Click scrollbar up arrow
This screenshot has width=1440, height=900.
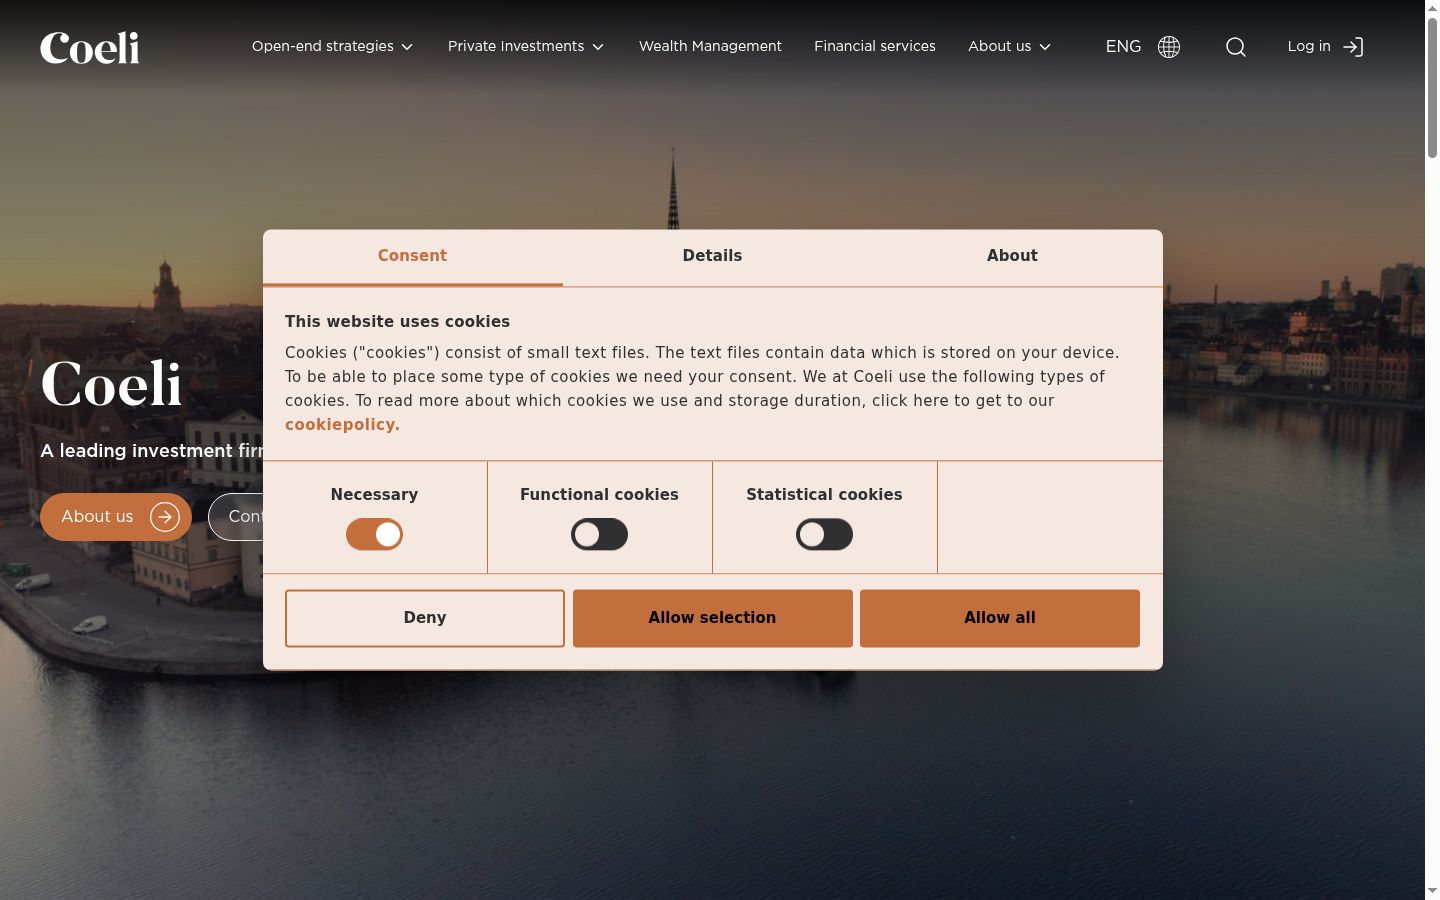[x=1432, y=8]
